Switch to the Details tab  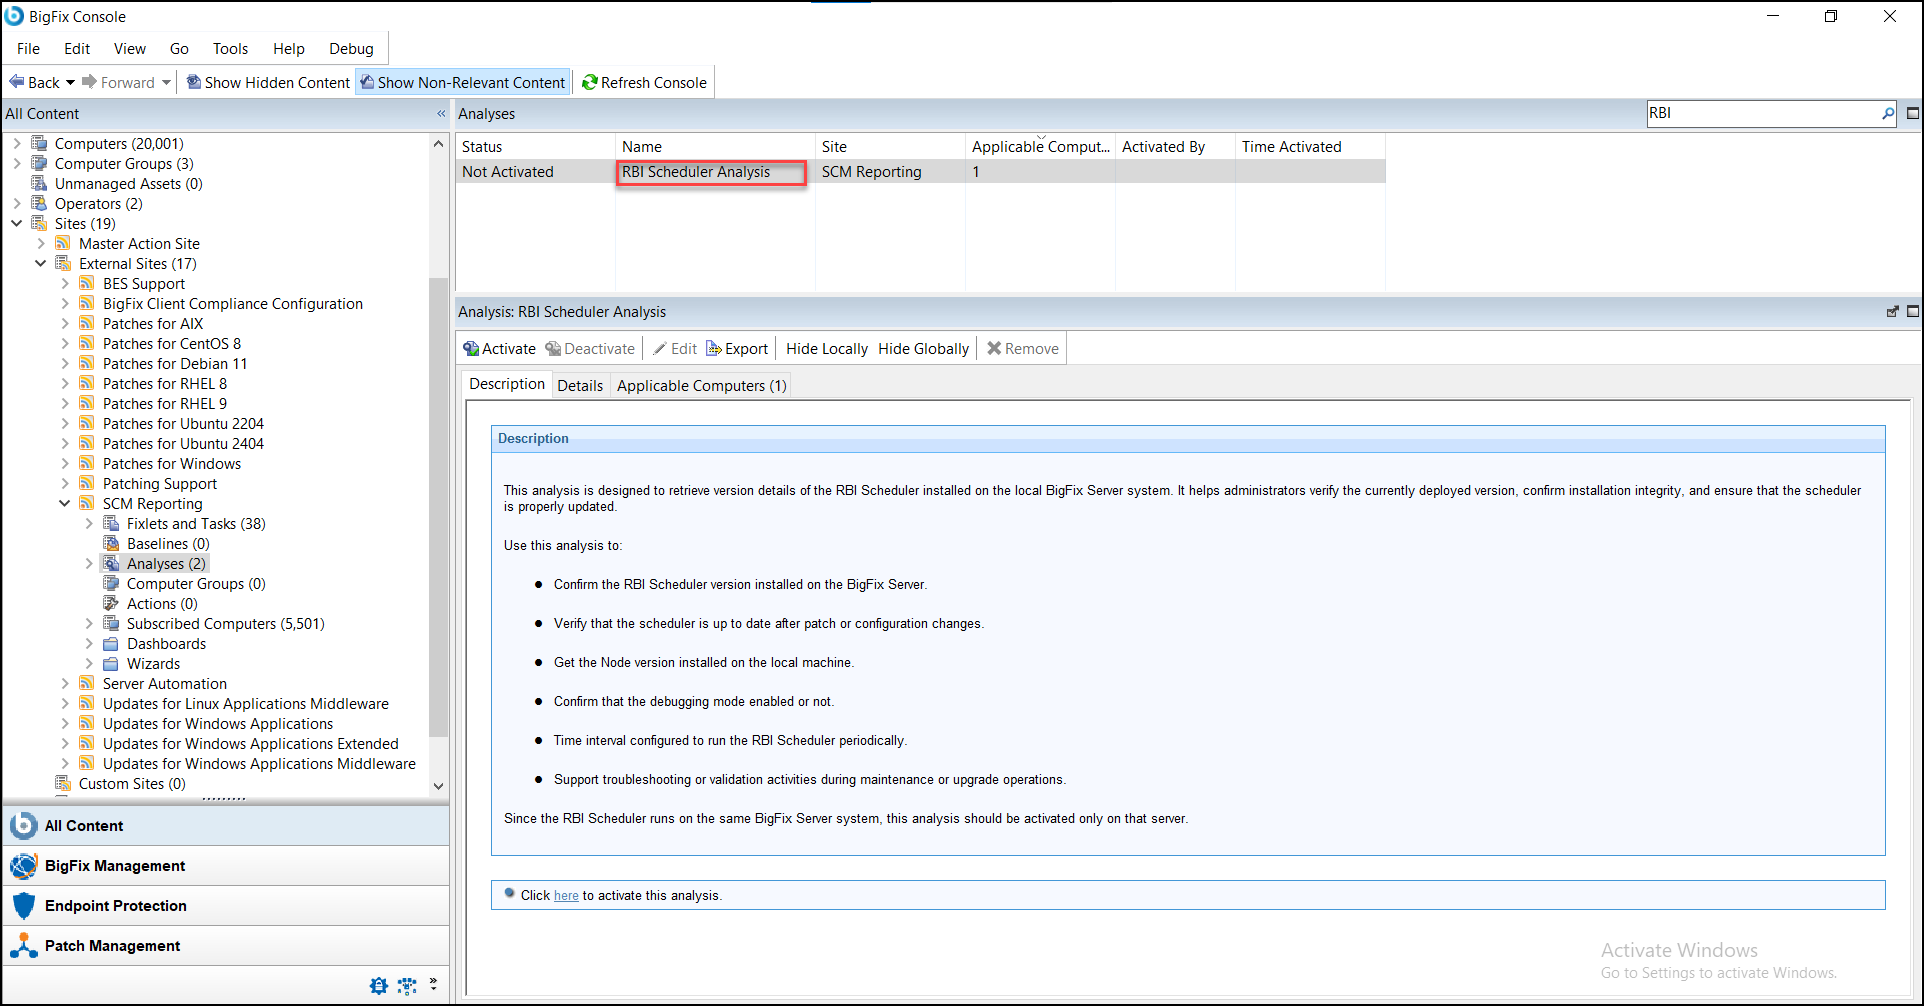(580, 385)
